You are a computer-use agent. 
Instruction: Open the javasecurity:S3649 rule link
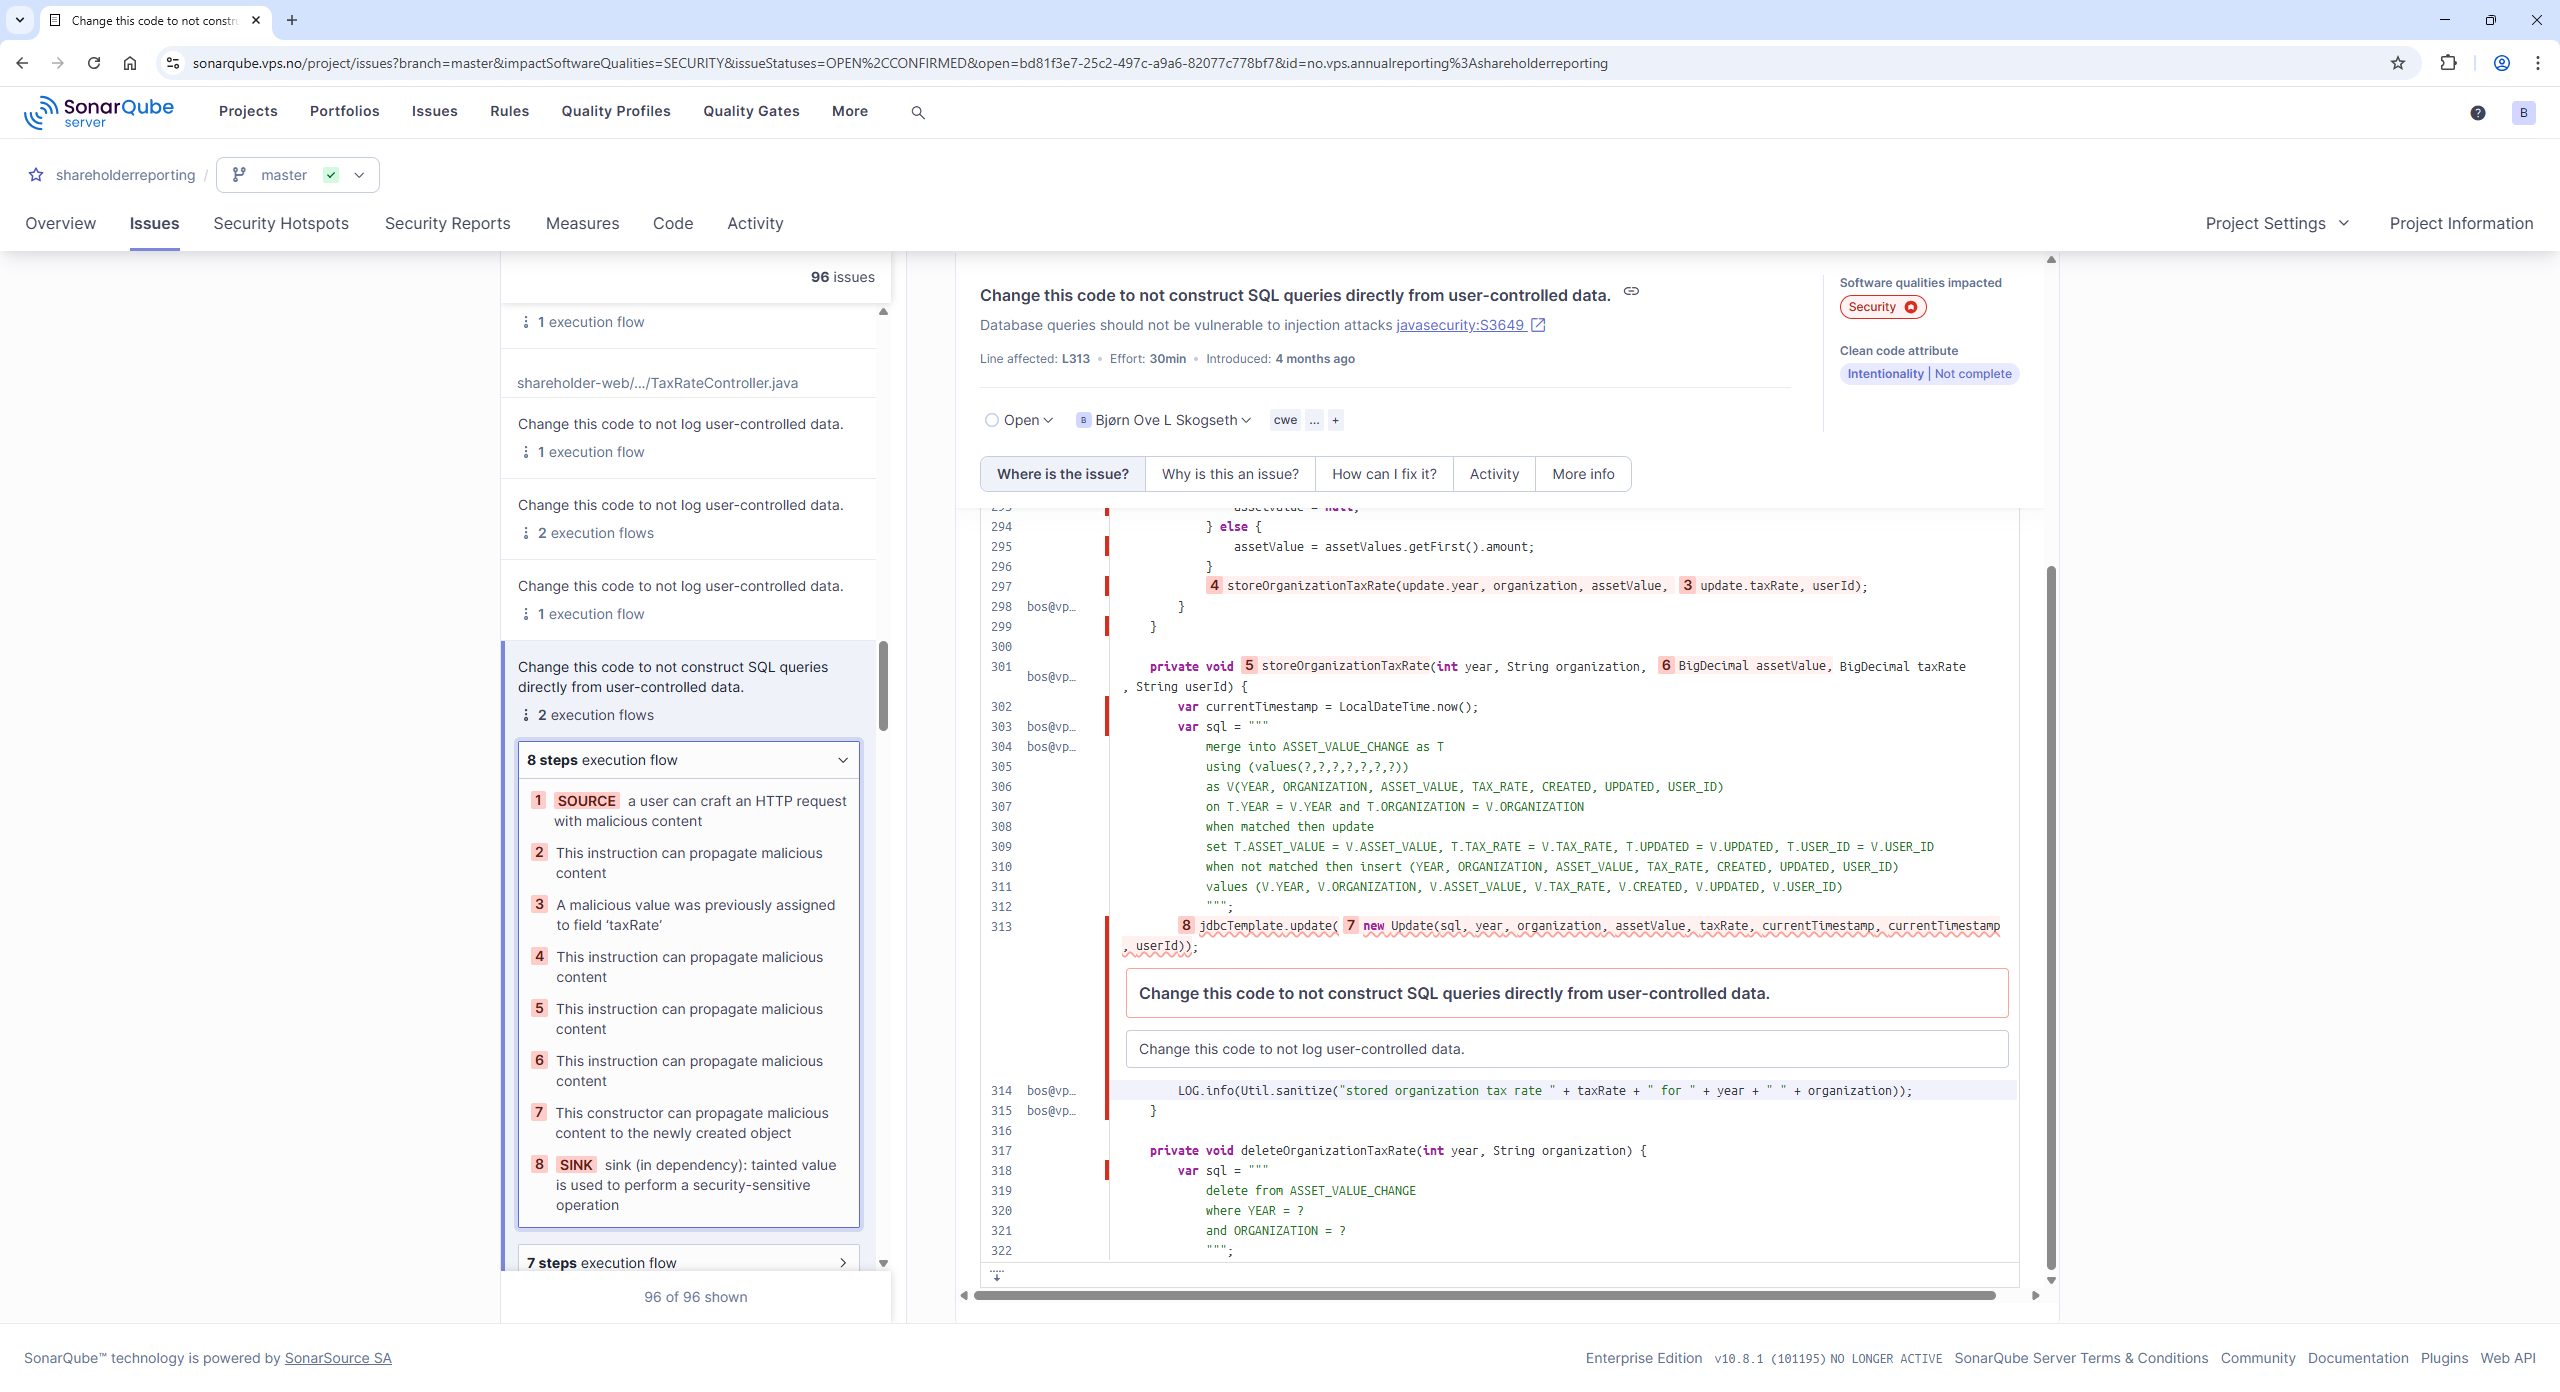(x=1461, y=325)
